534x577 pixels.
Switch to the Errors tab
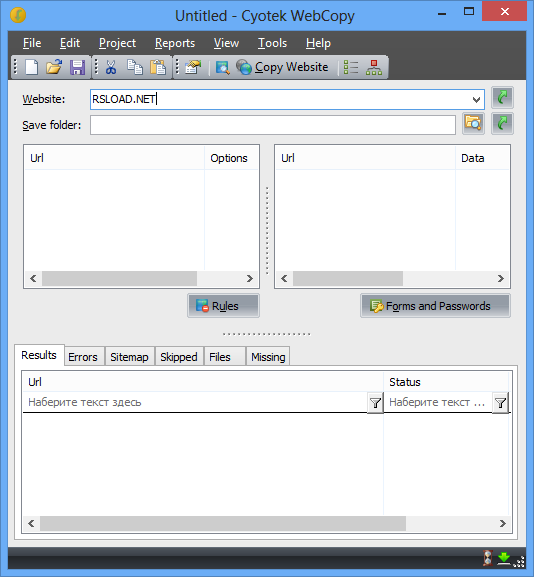[x=83, y=357]
